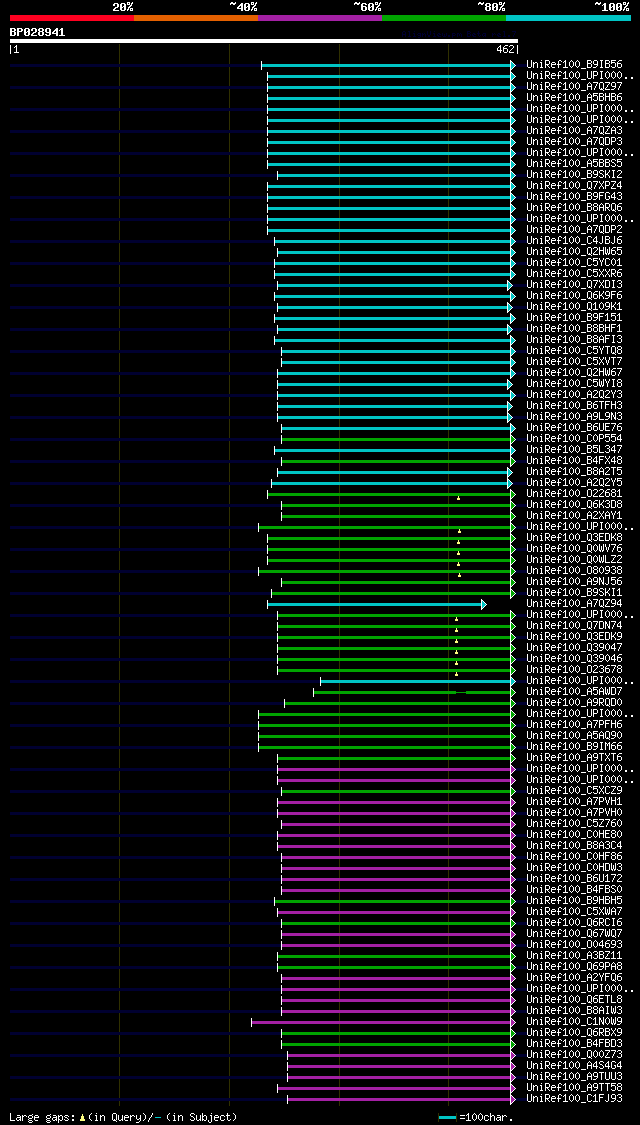Open hit UniRef100_Q69PA8
The image size is (640, 1125).
pyautogui.click(x=574, y=966)
